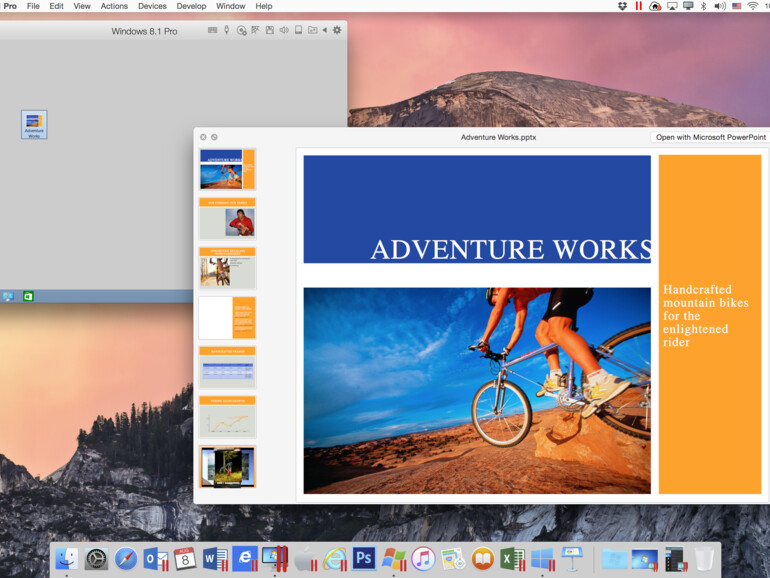Click the green app icon in Windows VM taskbar
Screen dimensions: 770x578
tap(28, 296)
